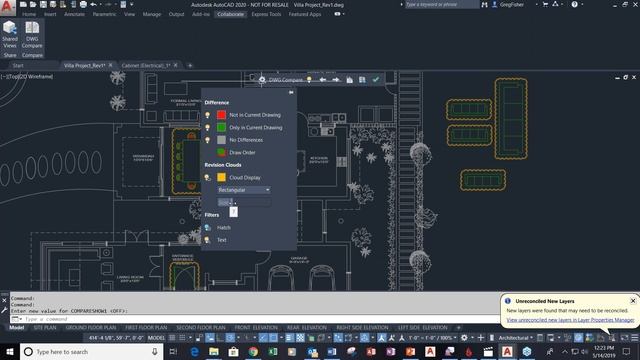Click the Shared Views ribbon button
This screenshot has height=360, width=640.
(x=10, y=35)
